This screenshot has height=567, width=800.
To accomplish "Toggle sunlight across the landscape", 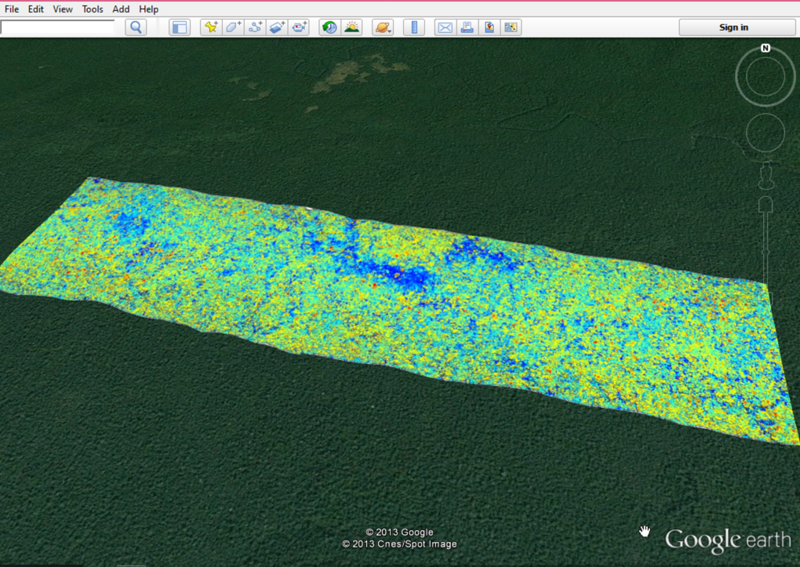I will point(352,27).
